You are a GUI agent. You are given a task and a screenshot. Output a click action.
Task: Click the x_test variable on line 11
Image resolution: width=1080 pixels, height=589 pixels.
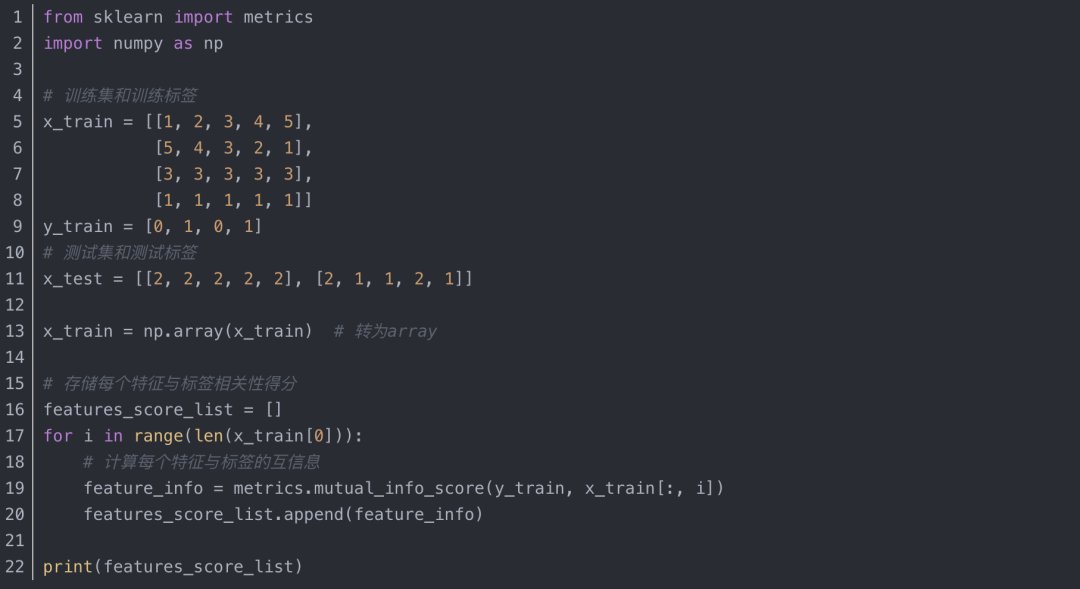tap(73, 279)
